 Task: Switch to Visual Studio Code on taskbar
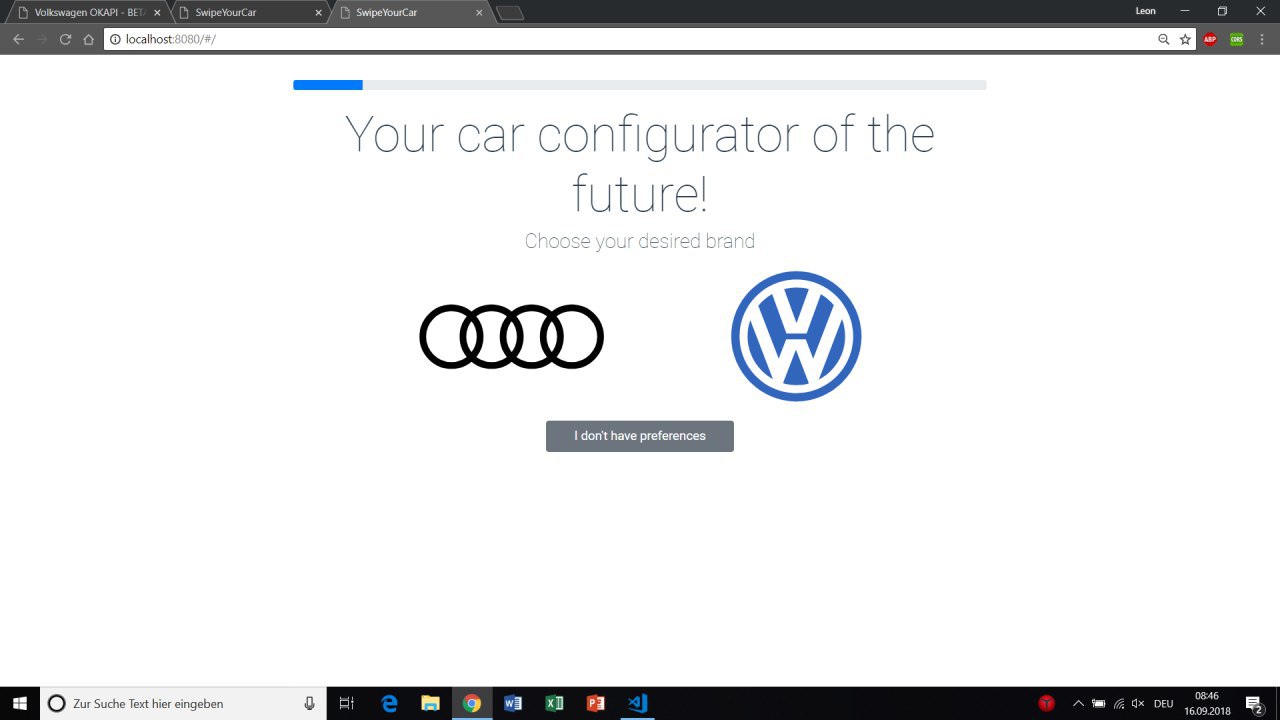(637, 703)
